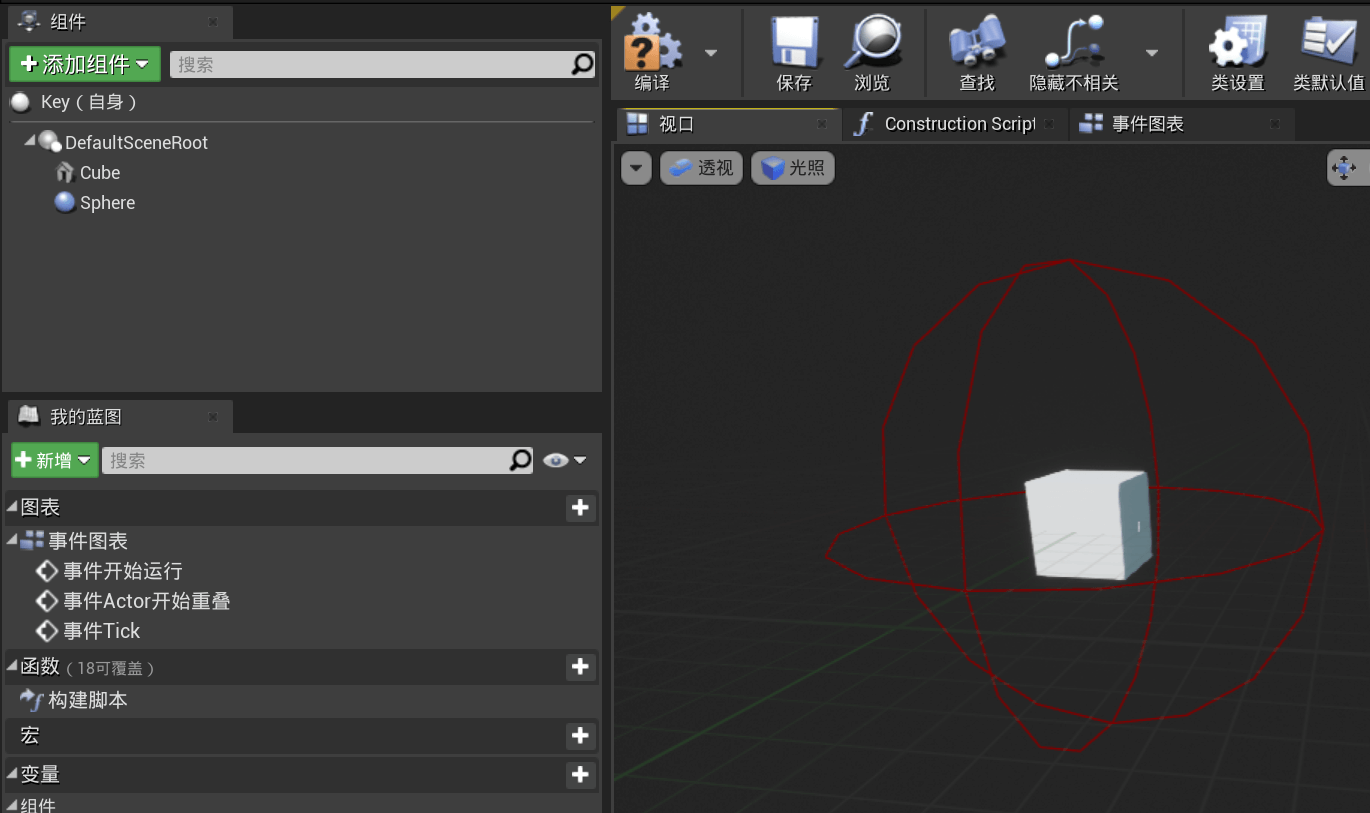Image resolution: width=1370 pixels, height=813 pixels.
Task: Close the 我的蓝图 panel tab
Action: (213, 417)
